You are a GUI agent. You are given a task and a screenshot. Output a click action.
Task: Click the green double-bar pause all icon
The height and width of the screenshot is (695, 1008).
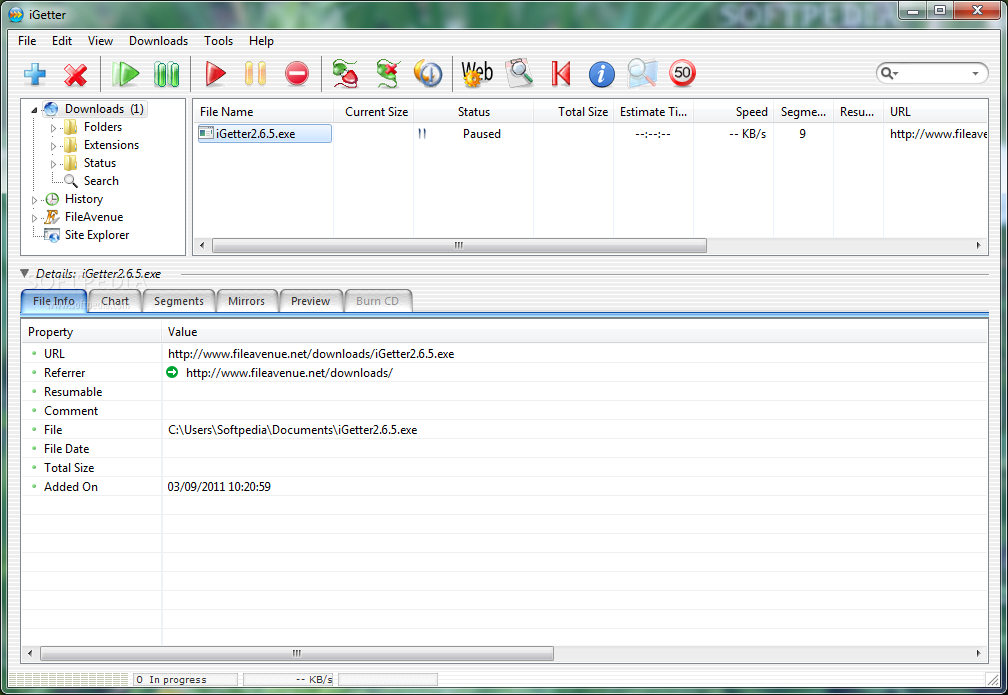point(166,74)
